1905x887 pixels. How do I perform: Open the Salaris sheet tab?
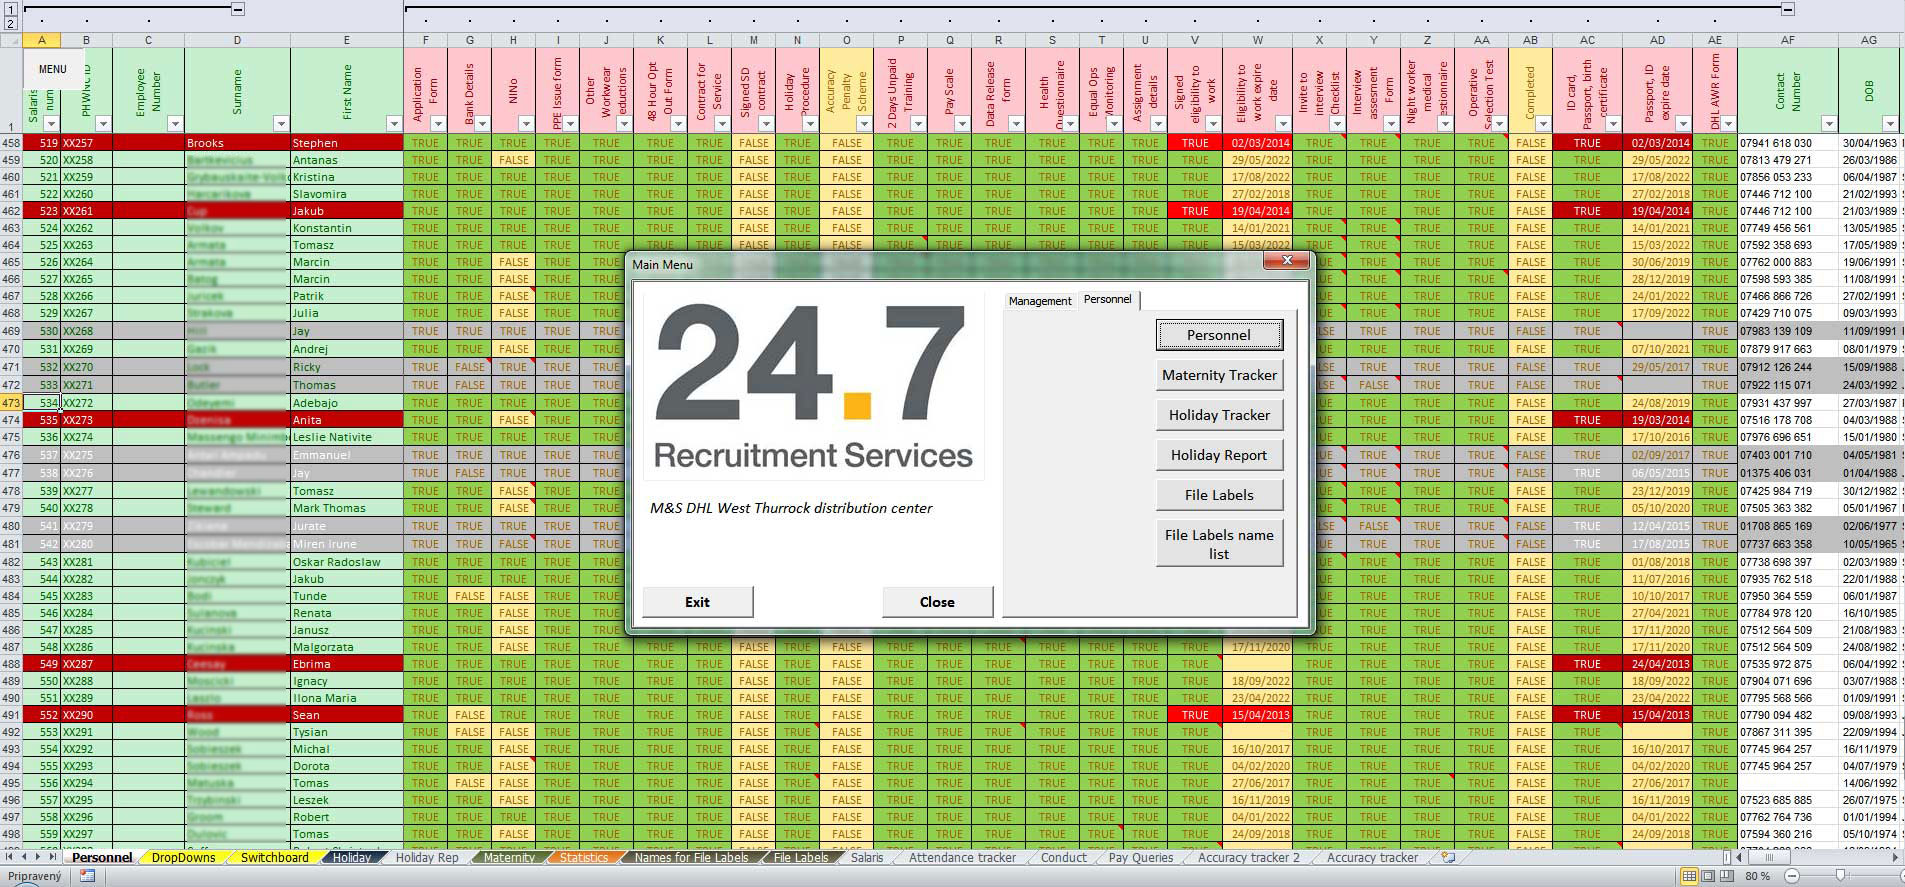coord(867,857)
